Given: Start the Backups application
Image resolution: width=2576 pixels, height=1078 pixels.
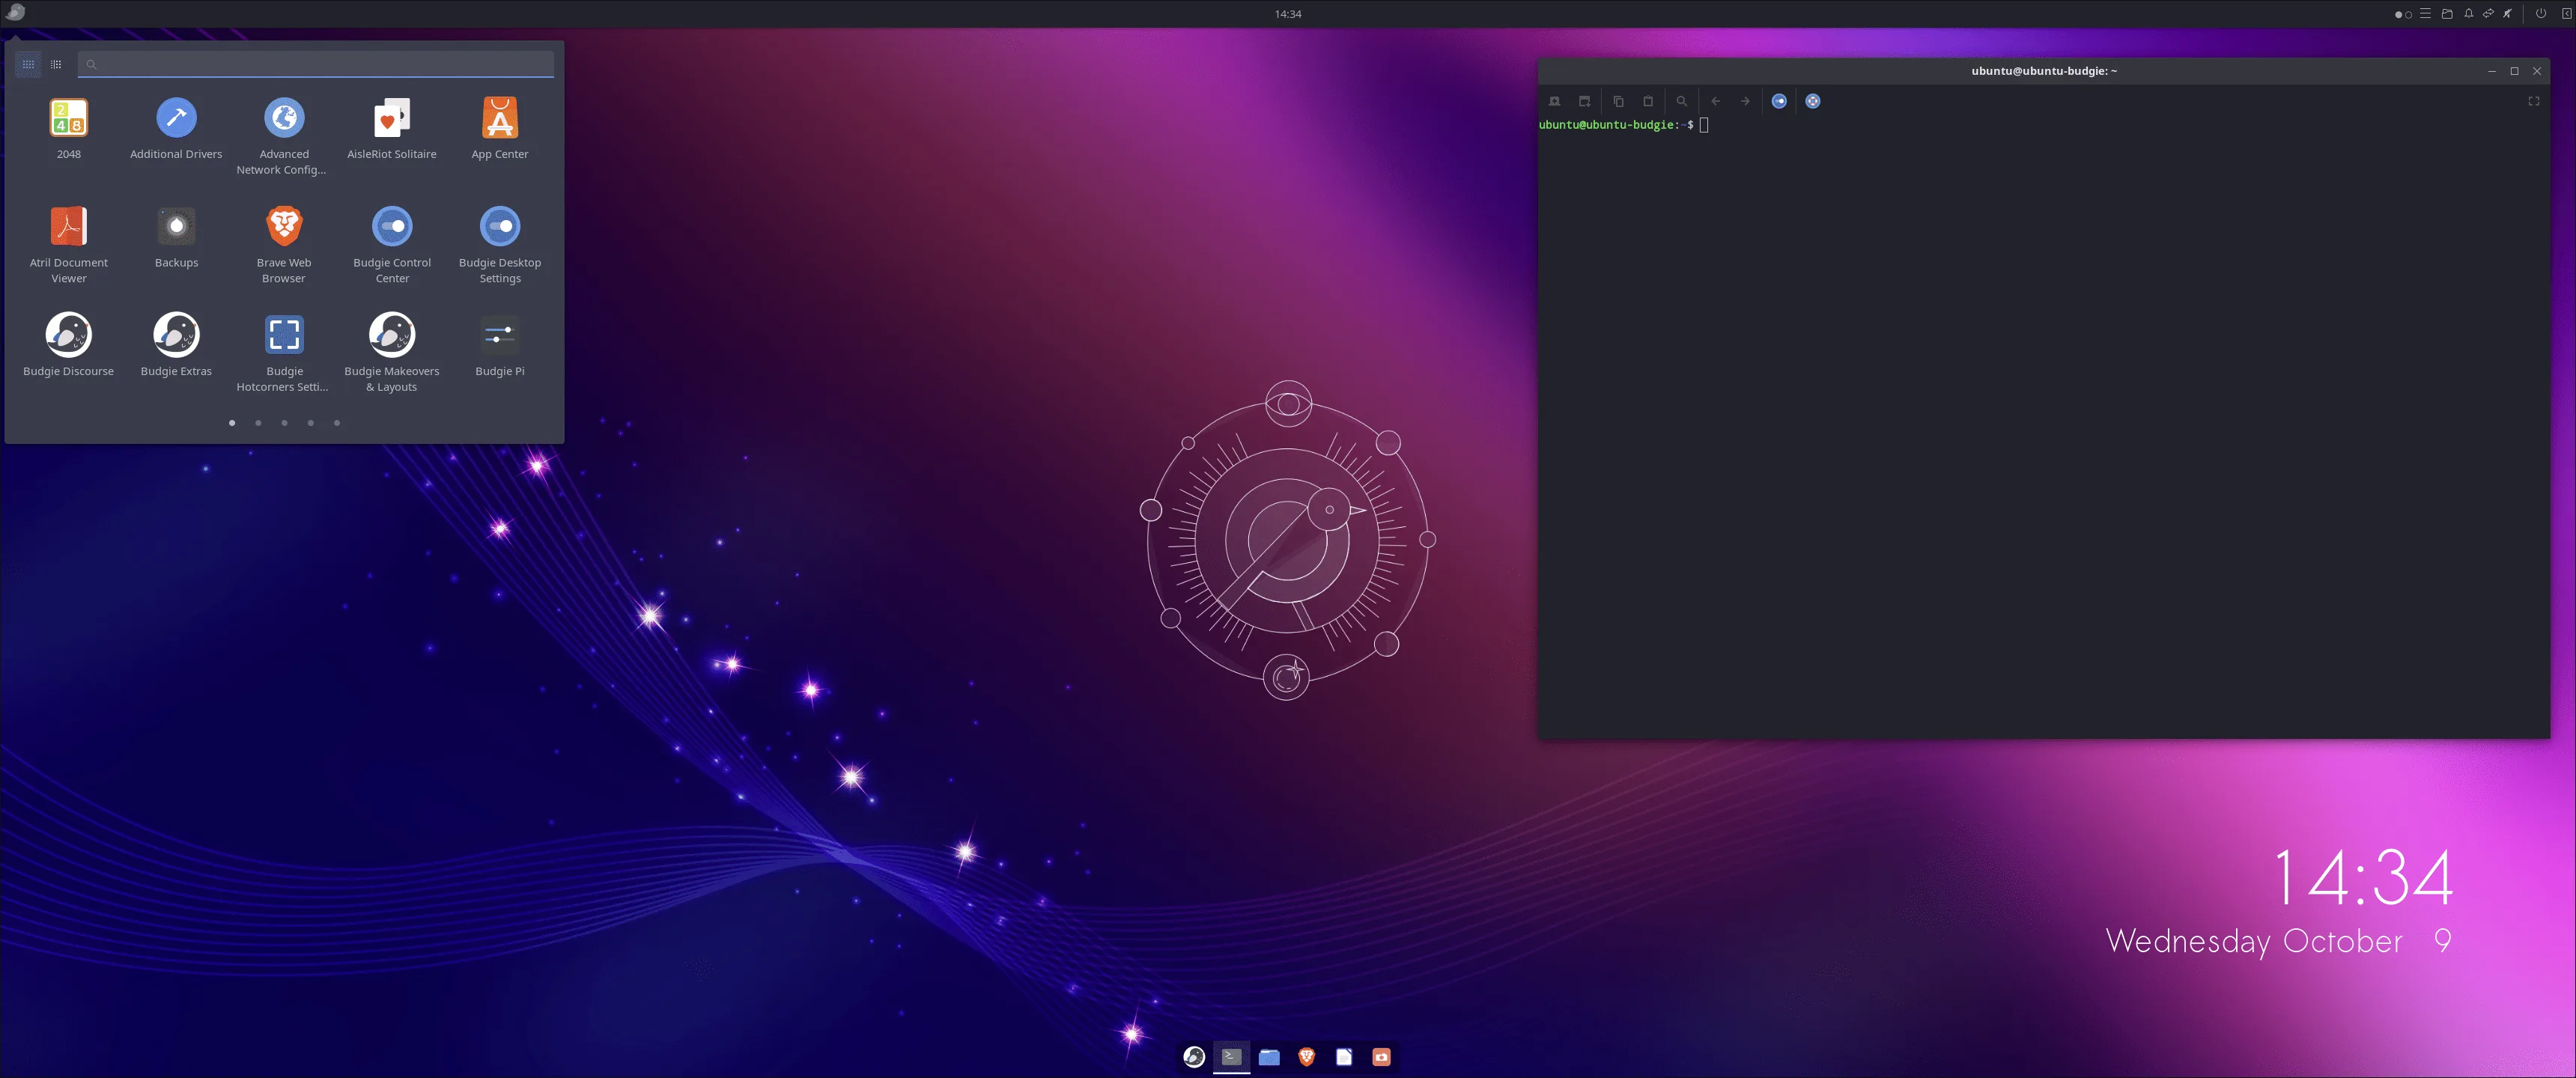Looking at the screenshot, I should coord(176,225).
